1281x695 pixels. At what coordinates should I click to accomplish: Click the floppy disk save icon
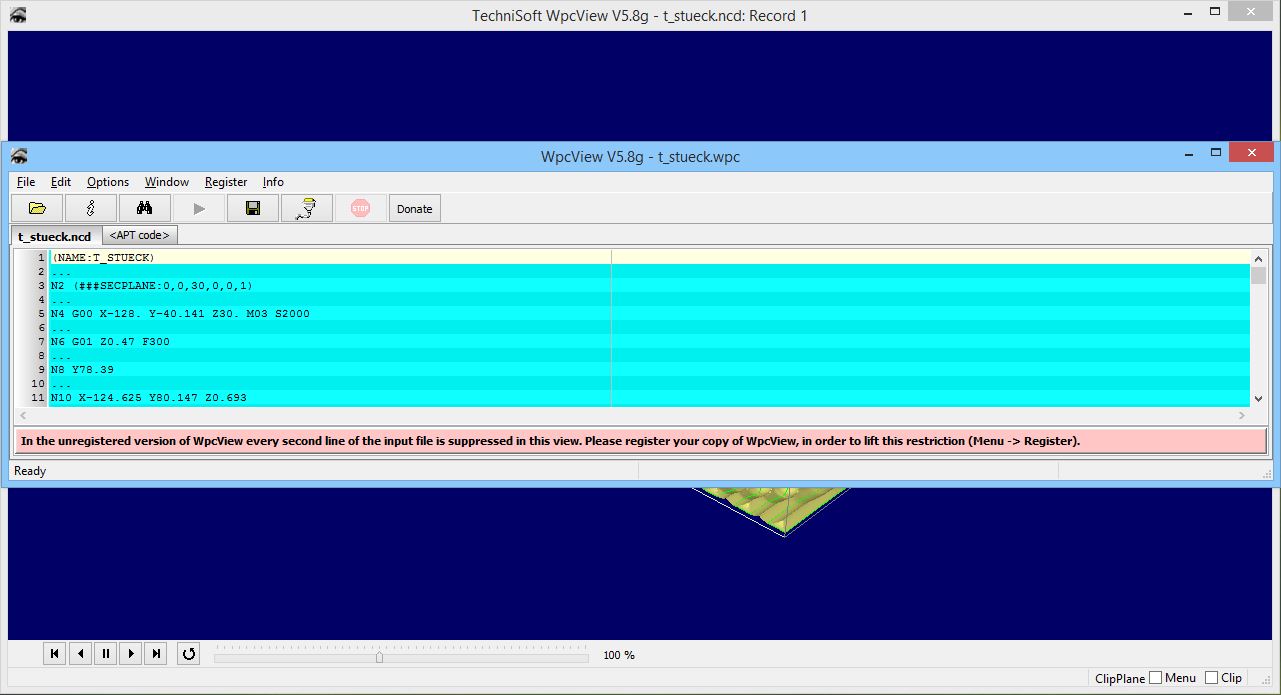click(x=253, y=208)
